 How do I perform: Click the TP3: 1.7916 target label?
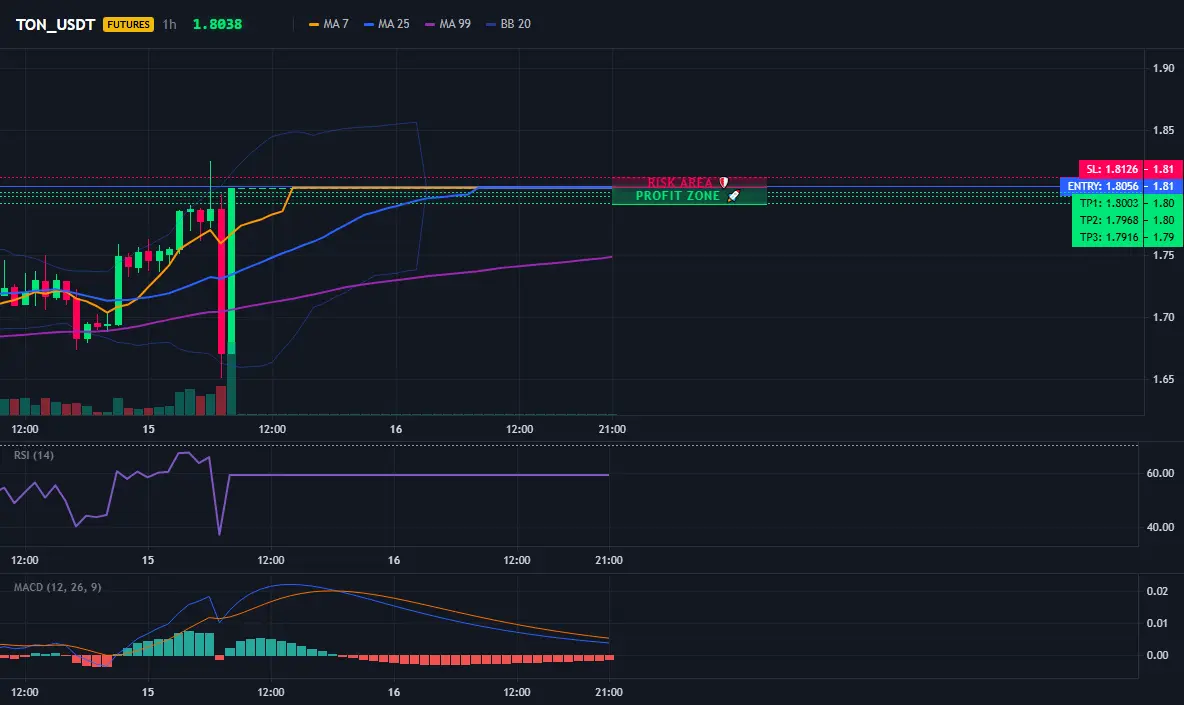coord(1108,237)
